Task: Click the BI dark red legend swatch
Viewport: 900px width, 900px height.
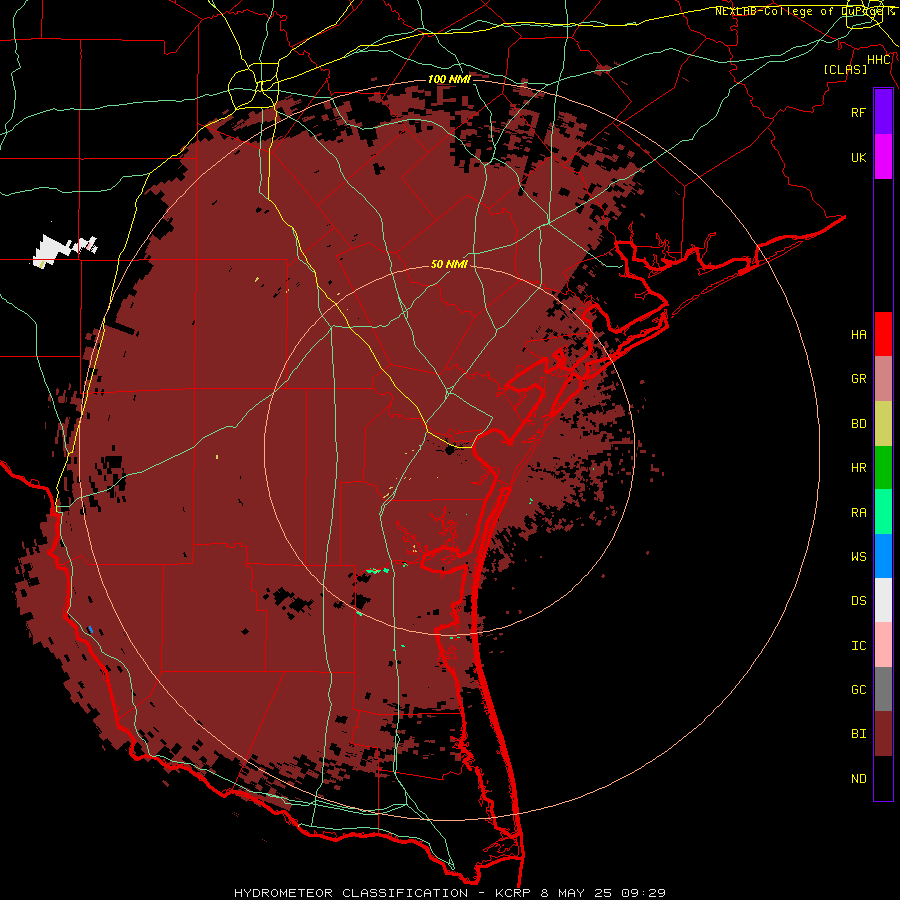Action: point(883,734)
